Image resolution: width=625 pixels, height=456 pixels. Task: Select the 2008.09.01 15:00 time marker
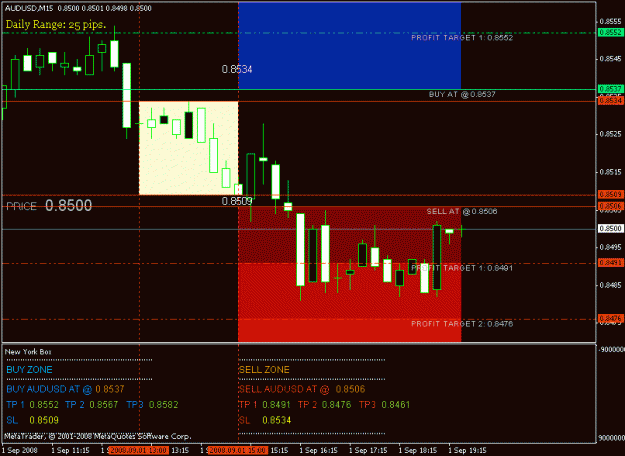point(238,450)
